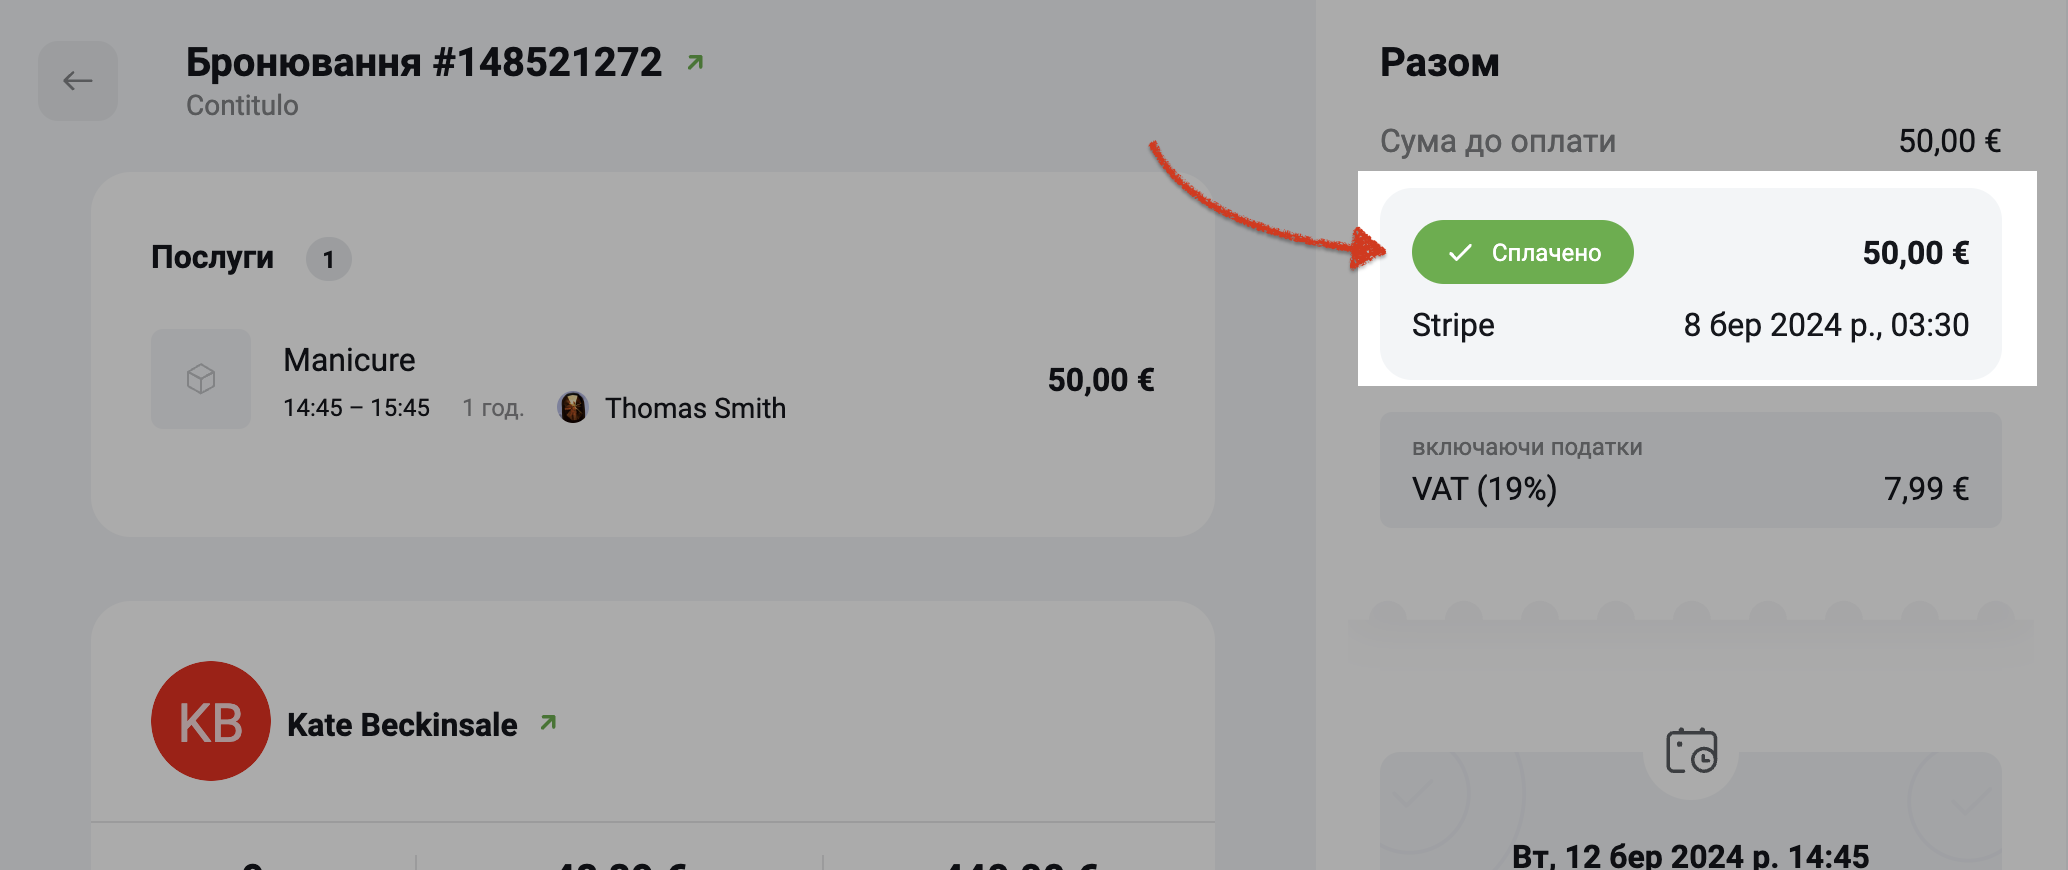
Task: Select the Kate Beckinsale client name
Action: point(402,724)
